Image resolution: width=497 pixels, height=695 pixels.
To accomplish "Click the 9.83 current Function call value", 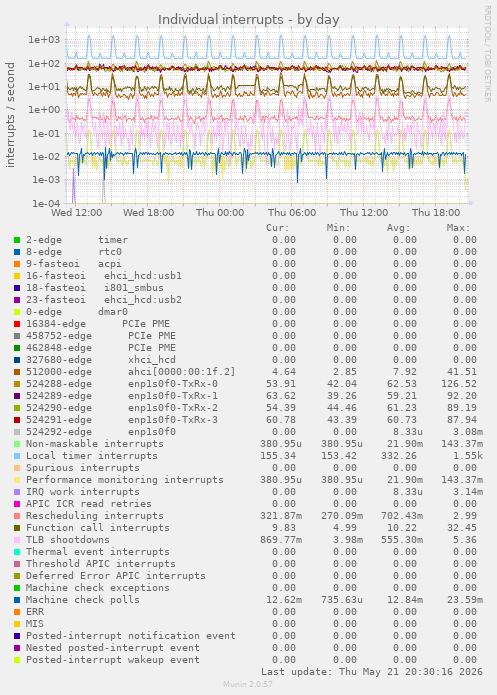I will point(284,528).
